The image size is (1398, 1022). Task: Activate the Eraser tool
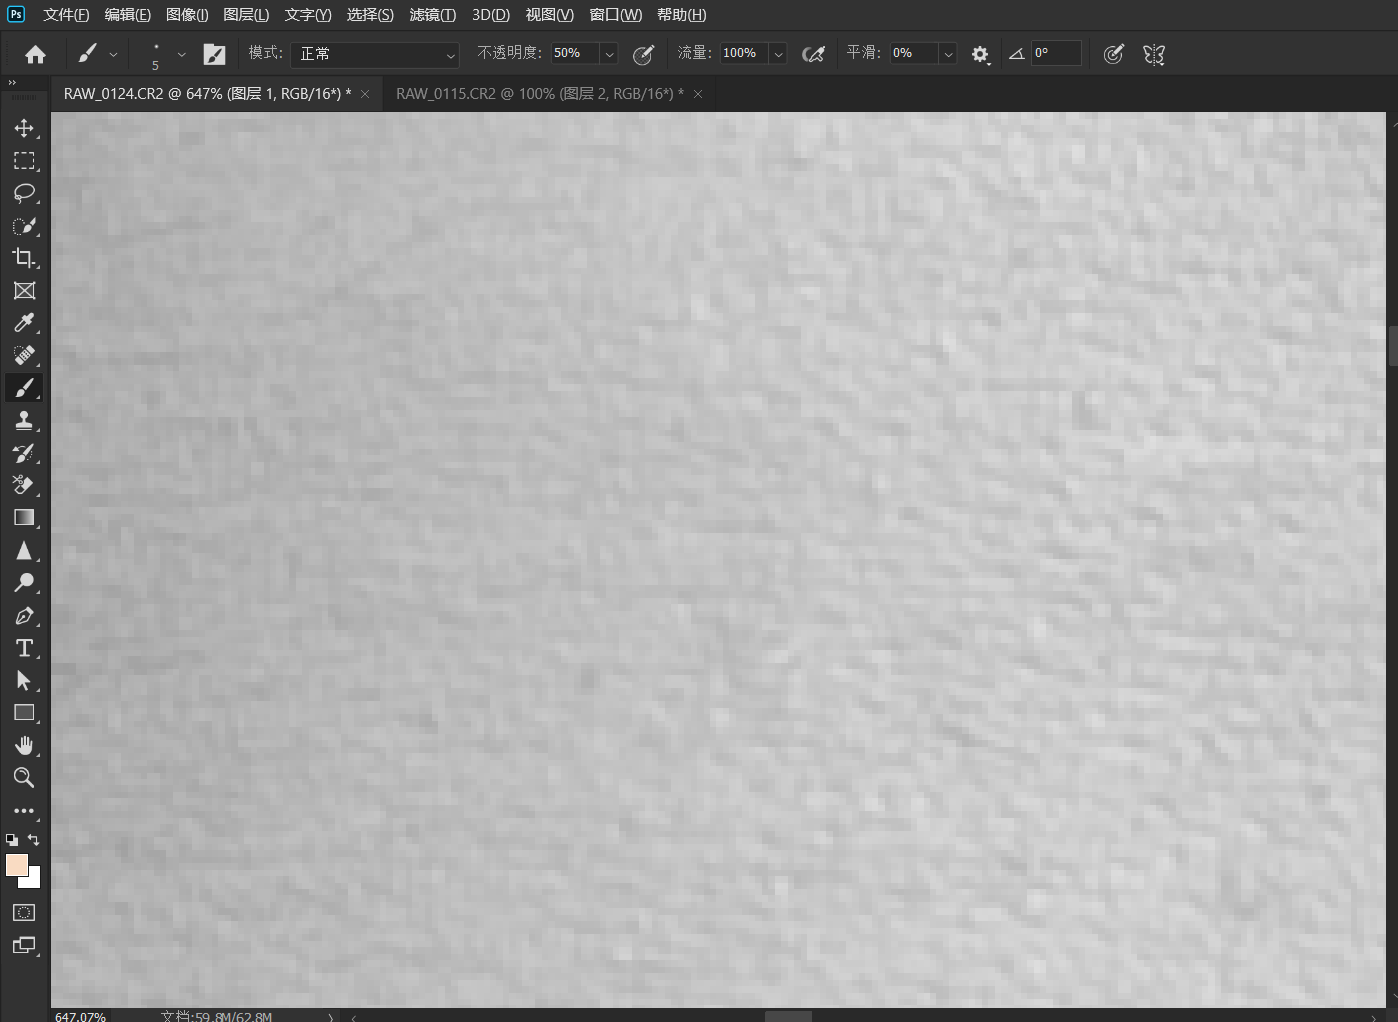[x=24, y=486]
